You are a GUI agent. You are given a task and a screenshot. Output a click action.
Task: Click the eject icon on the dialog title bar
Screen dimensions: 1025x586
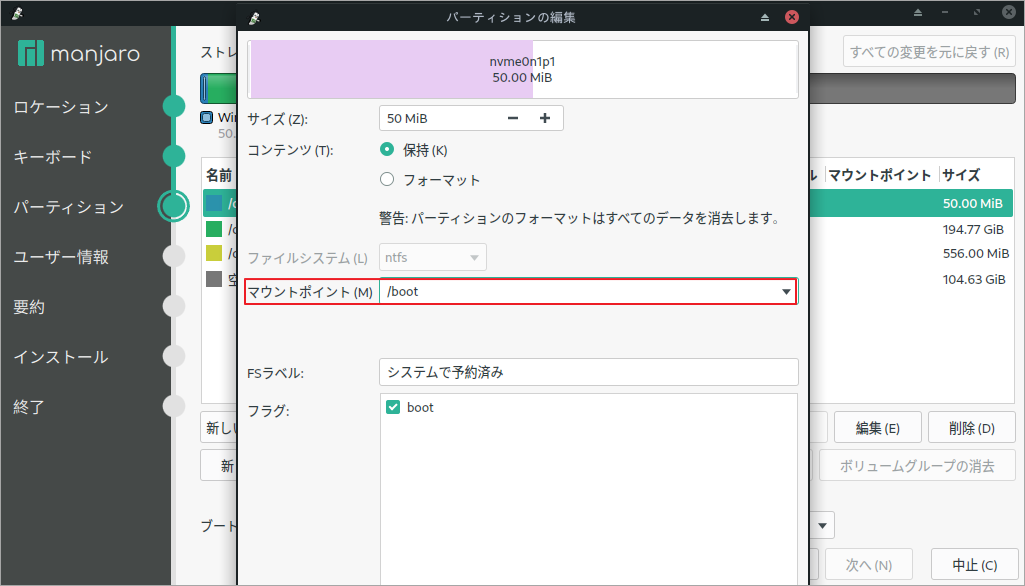764,16
